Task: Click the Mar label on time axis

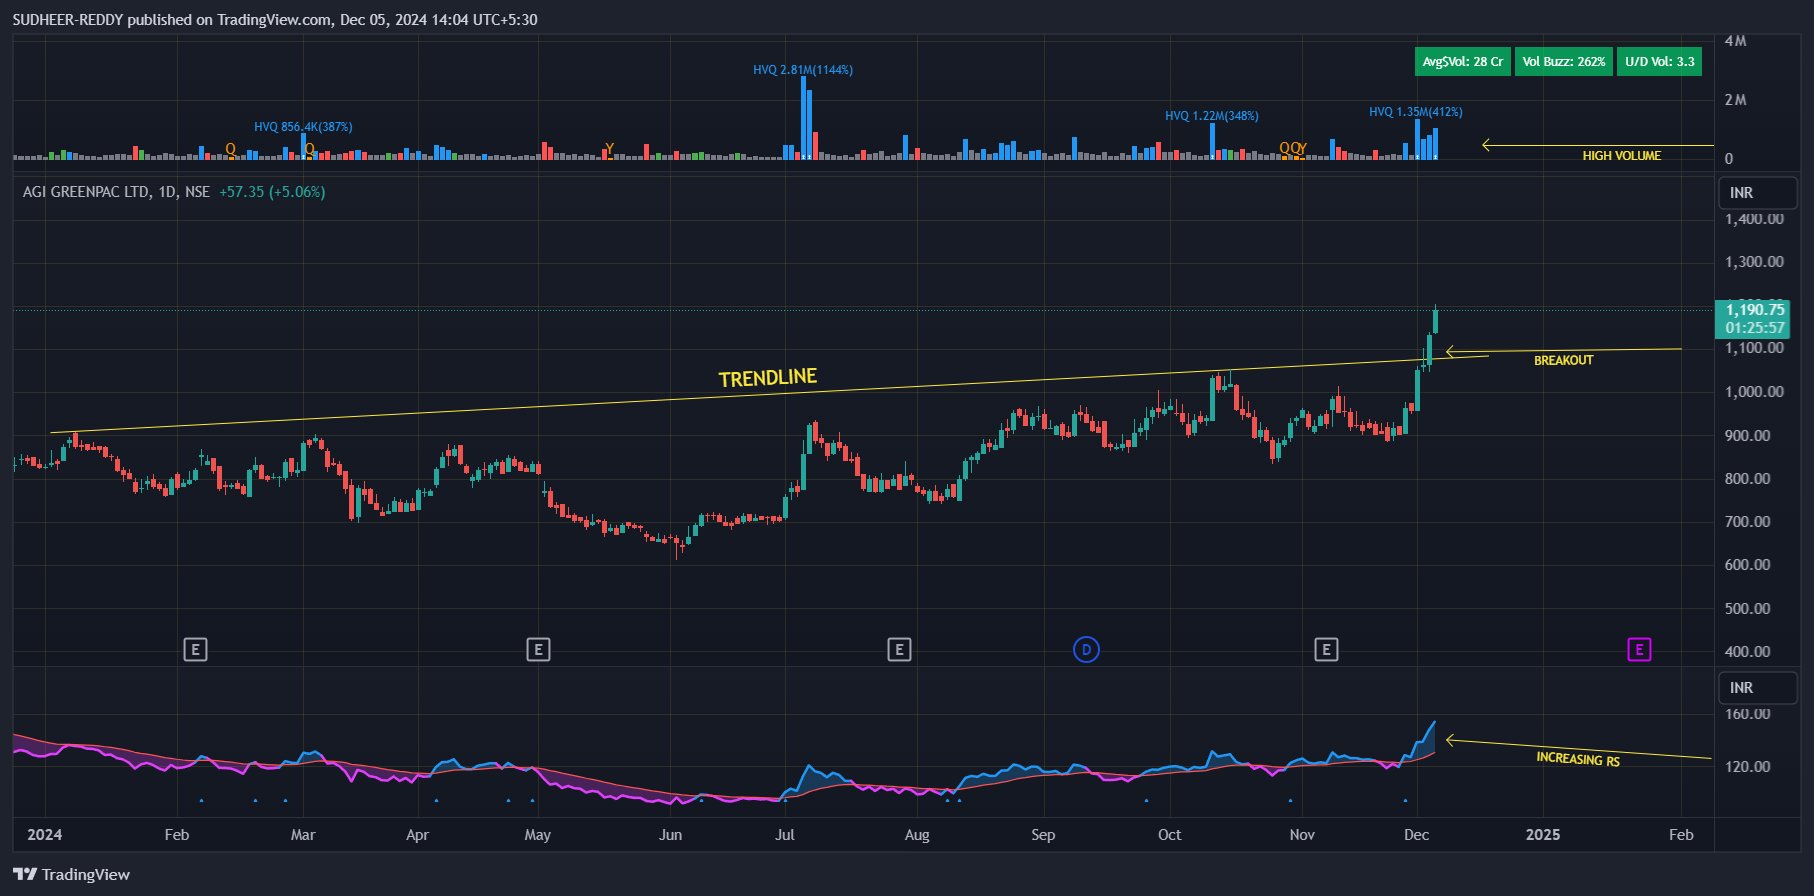Action: [x=303, y=835]
